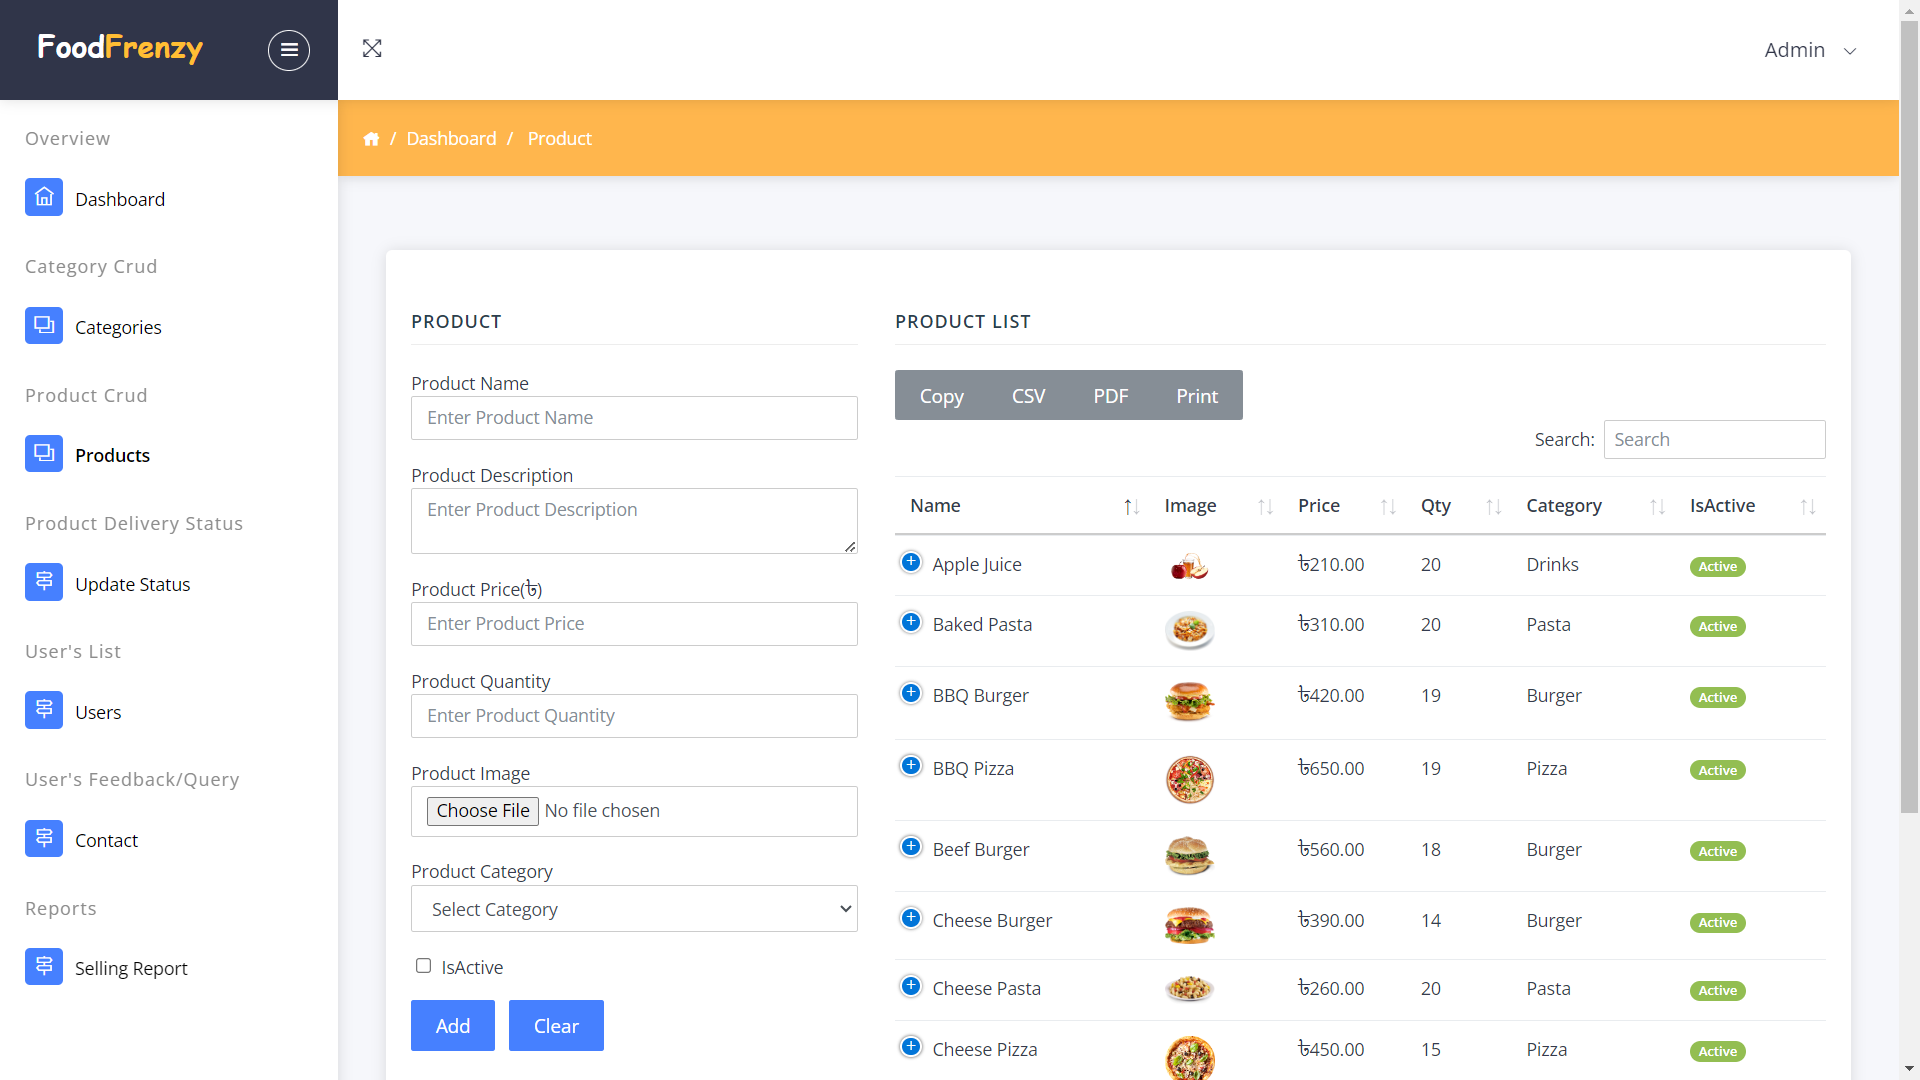Open the Admin account dropdown
Image resolution: width=1920 pixels, height=1080 pixels.
pos(1810,49)
